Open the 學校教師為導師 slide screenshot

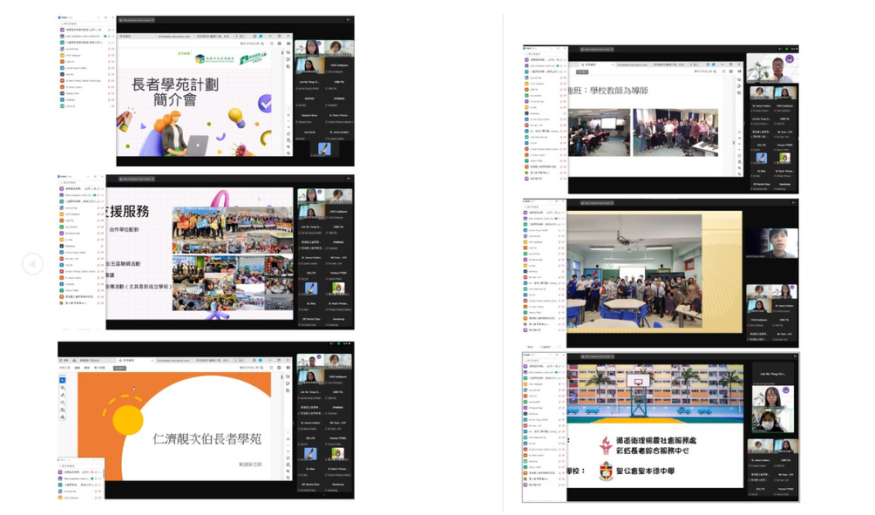(660, 119)
